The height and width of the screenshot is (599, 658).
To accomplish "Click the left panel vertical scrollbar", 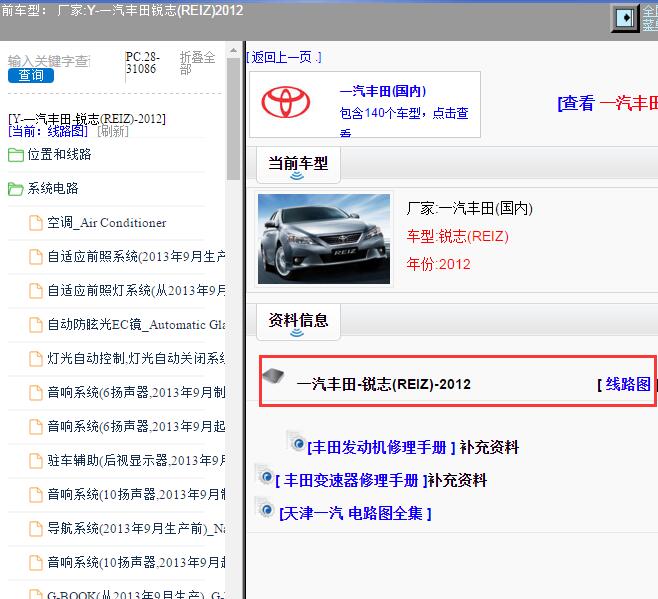I will point(232,300).
